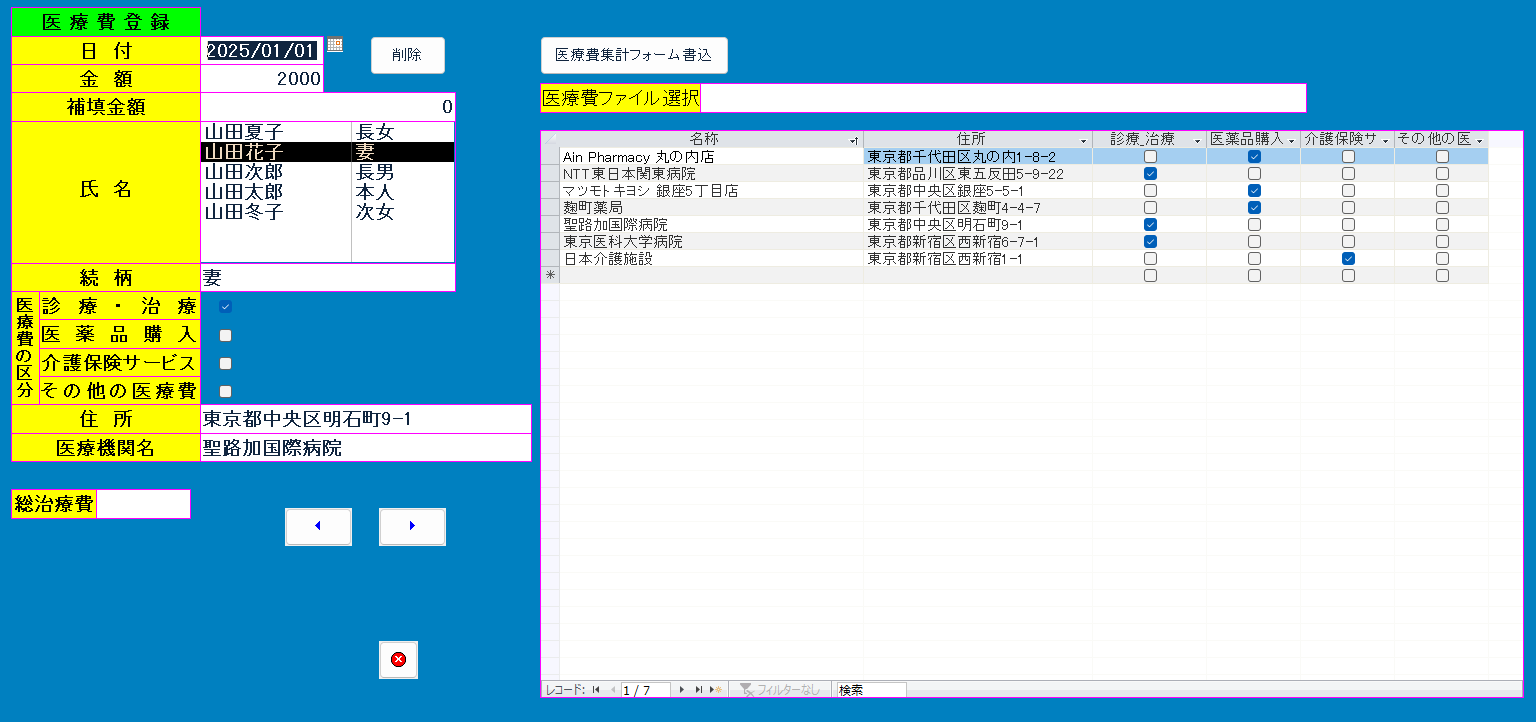Select 山田太郎 in the name list
Image resolution: width=1536 pixels, height=722 pixels.
tap(244, 192)
